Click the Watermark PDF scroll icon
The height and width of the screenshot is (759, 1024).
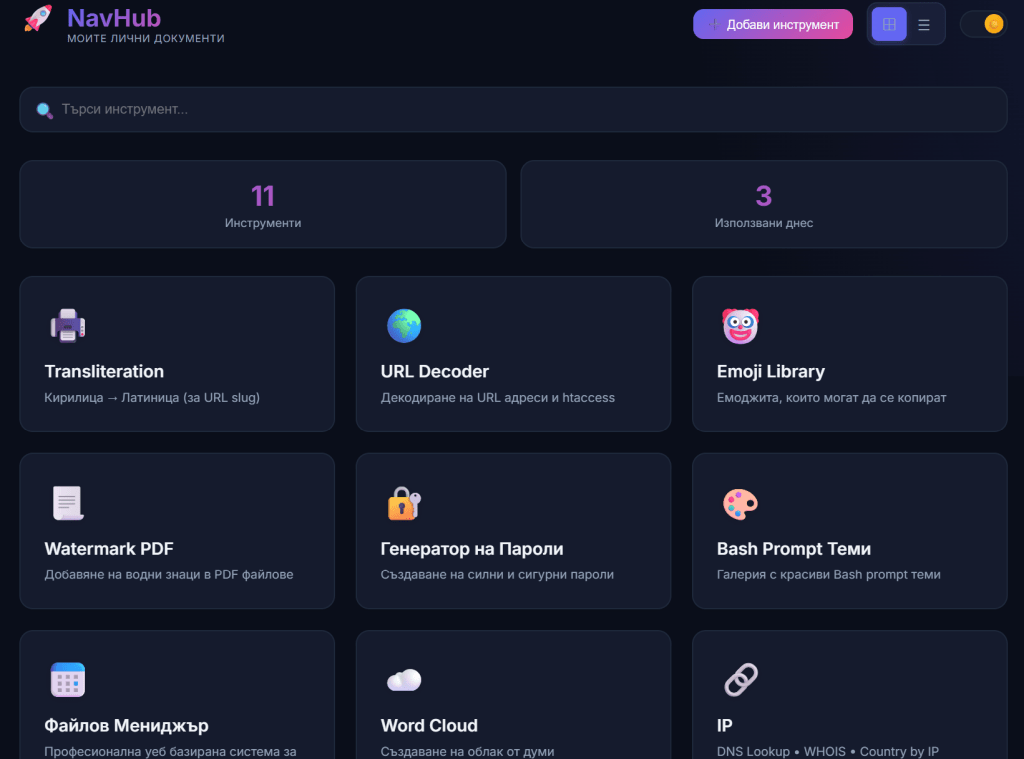(68, 503)
